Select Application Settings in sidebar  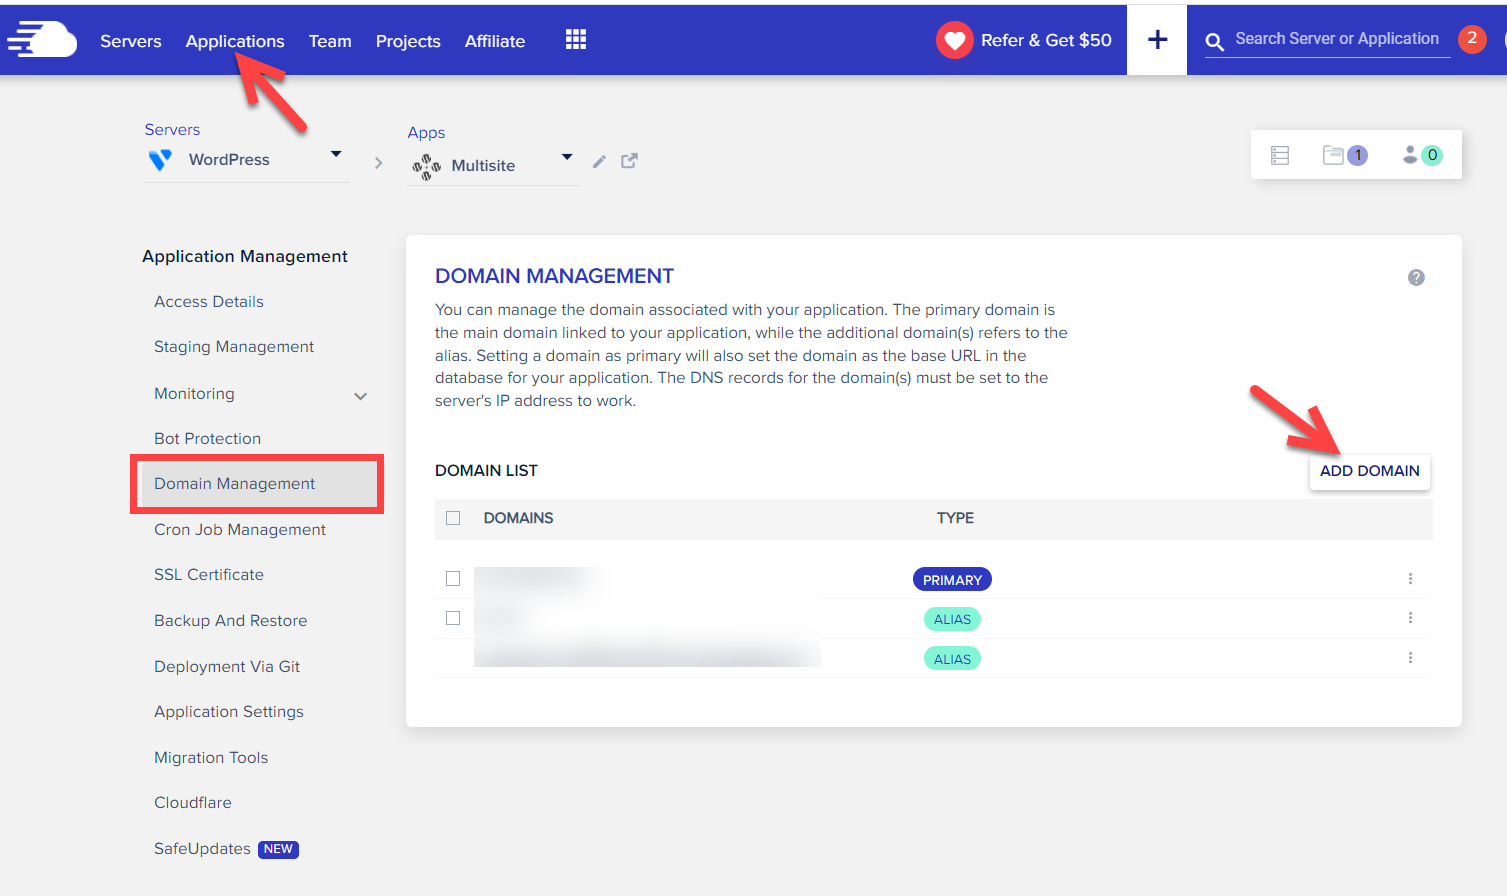click(229, 712)
